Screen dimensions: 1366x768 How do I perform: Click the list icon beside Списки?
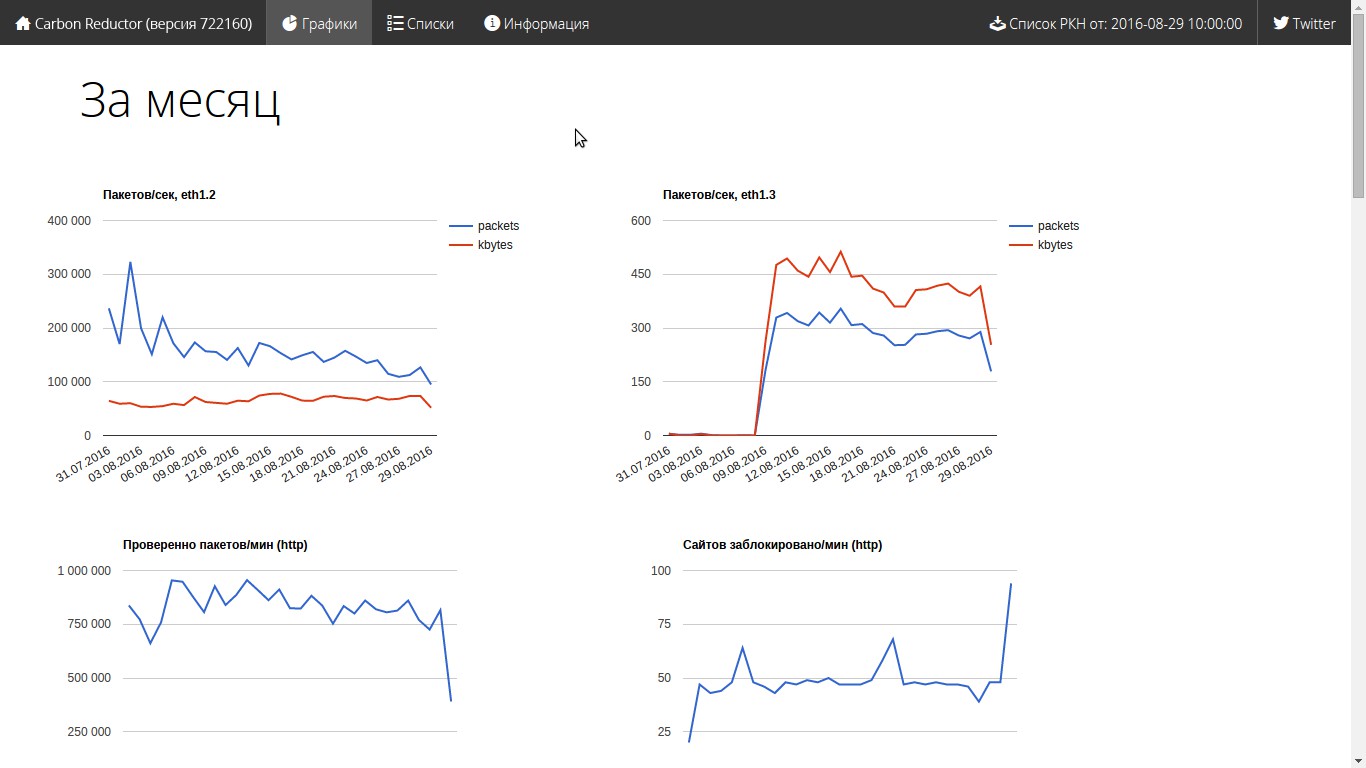tap(395, 23)
